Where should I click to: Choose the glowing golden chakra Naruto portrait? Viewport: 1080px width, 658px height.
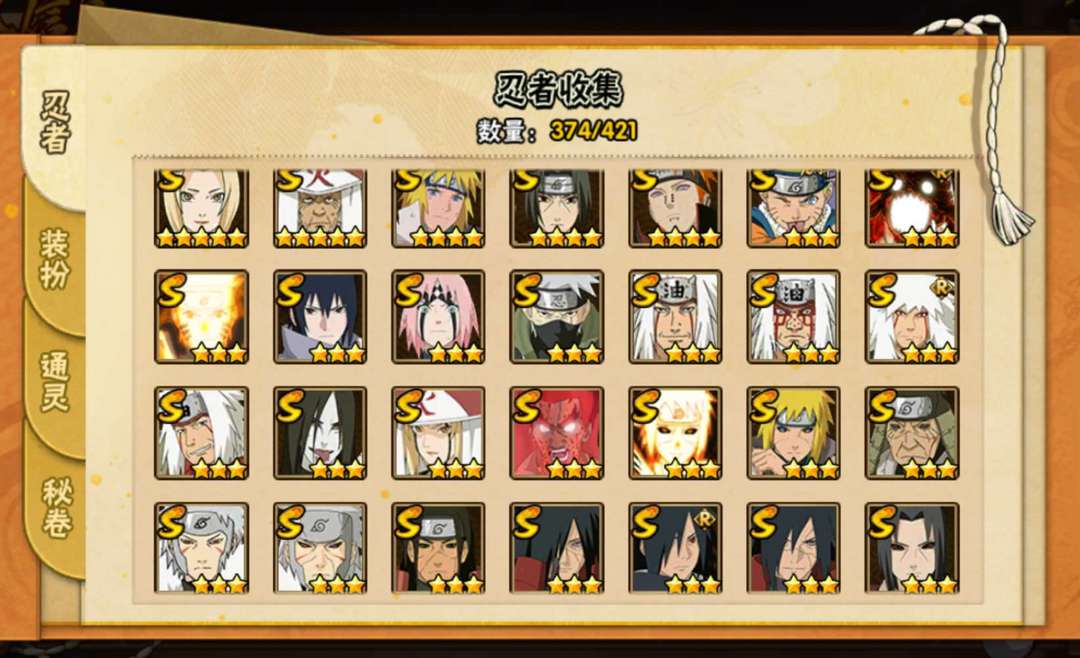[x=201, y=317]
